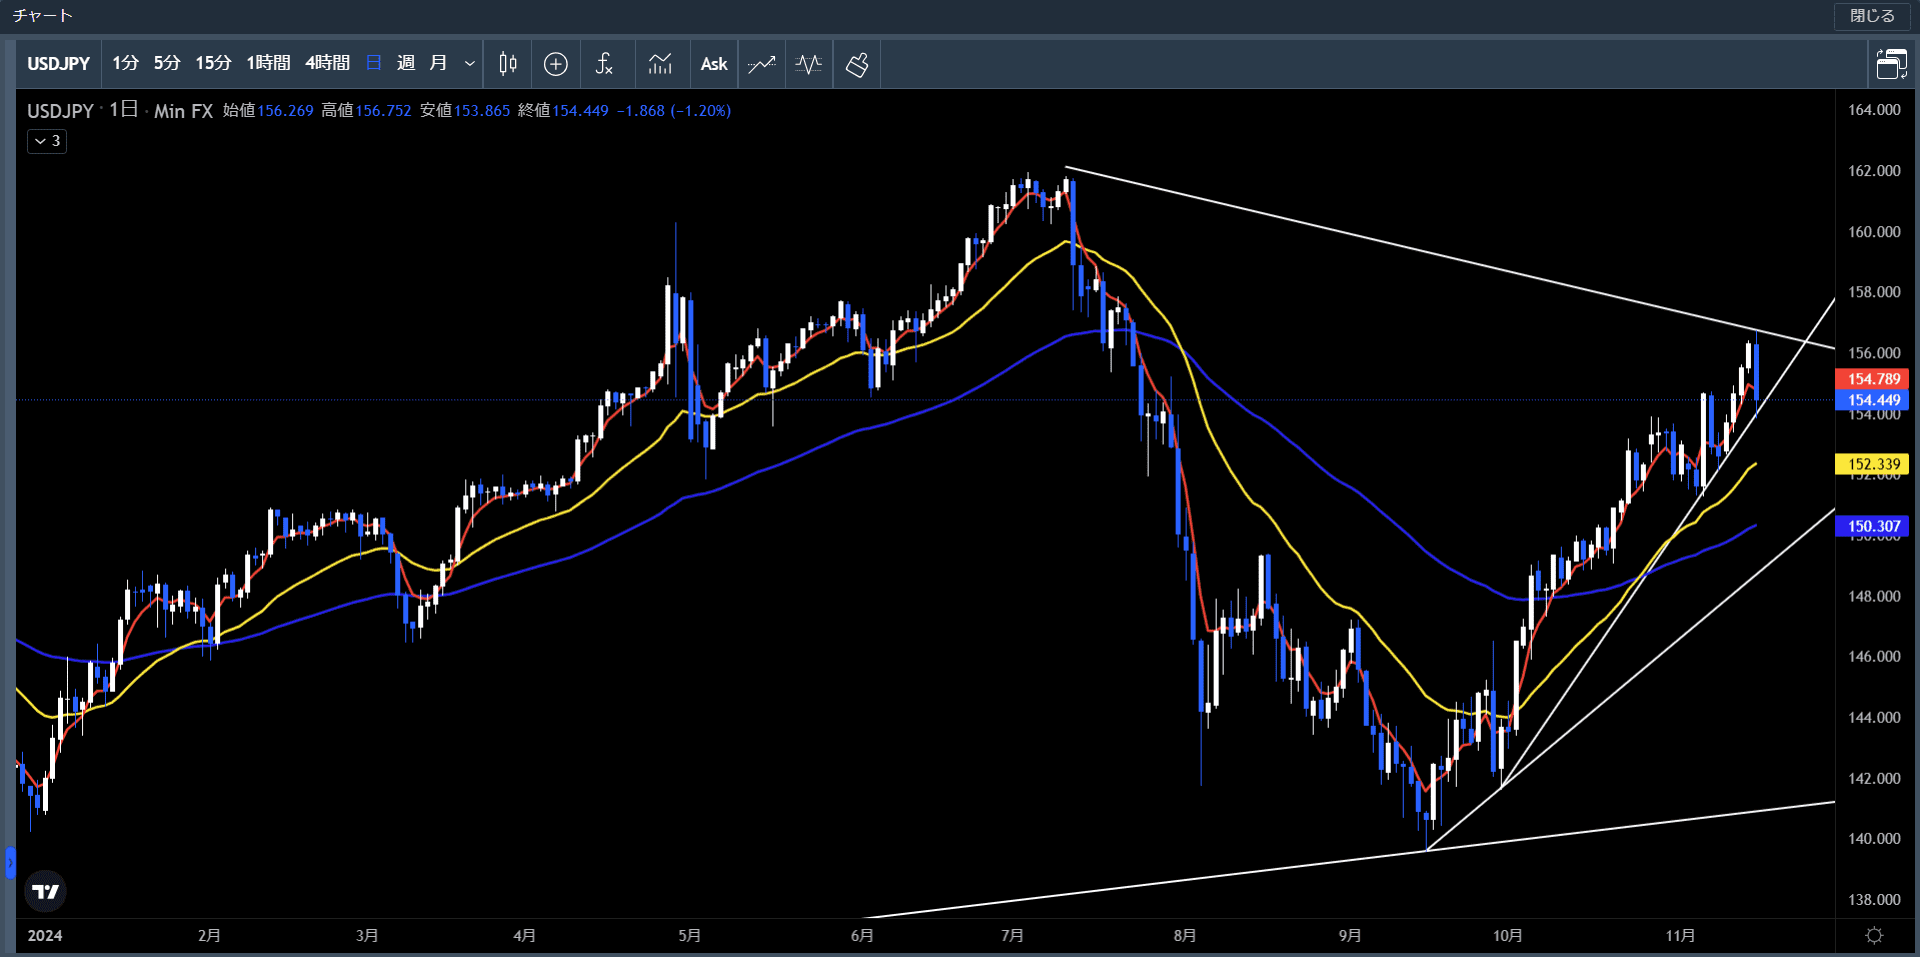Open the indicators fx menu

[x=604, y=64]
